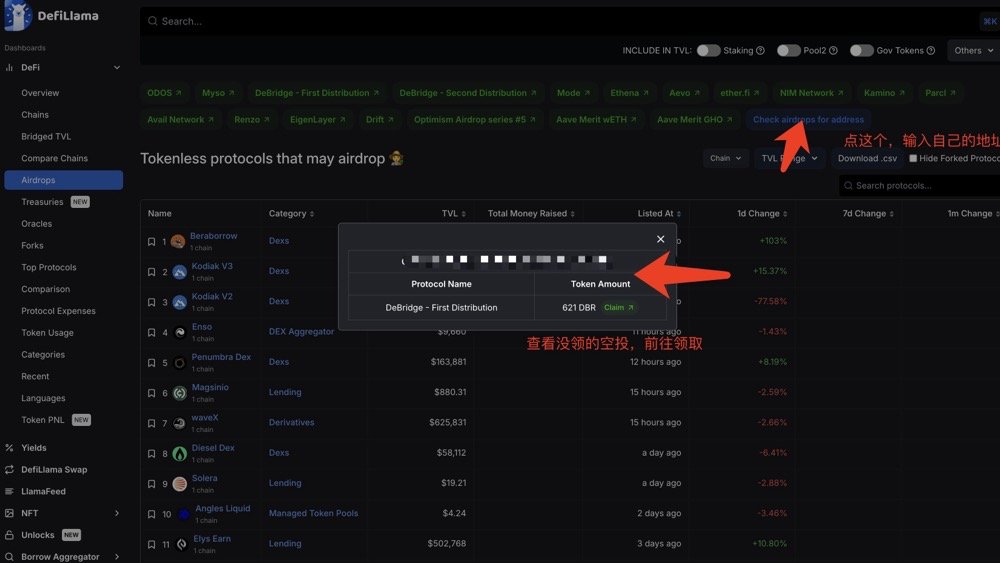Click the Solera protocol logo
This screenshot has width=1000, height=563.
[180, 484]
